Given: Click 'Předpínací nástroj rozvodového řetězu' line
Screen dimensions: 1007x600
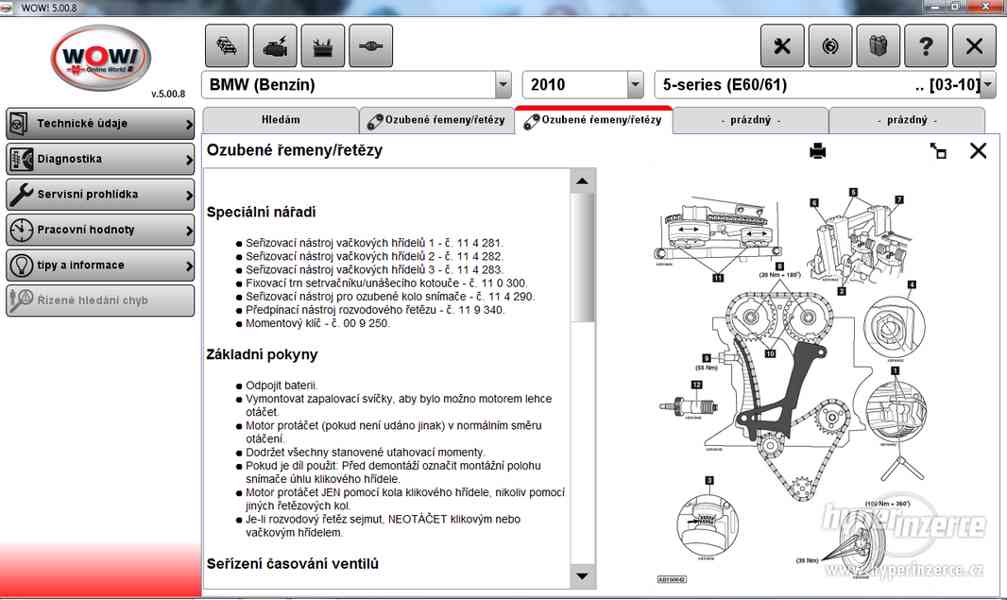Looking at the screenshot, I should pyautogui.click(x=375, y=310).
